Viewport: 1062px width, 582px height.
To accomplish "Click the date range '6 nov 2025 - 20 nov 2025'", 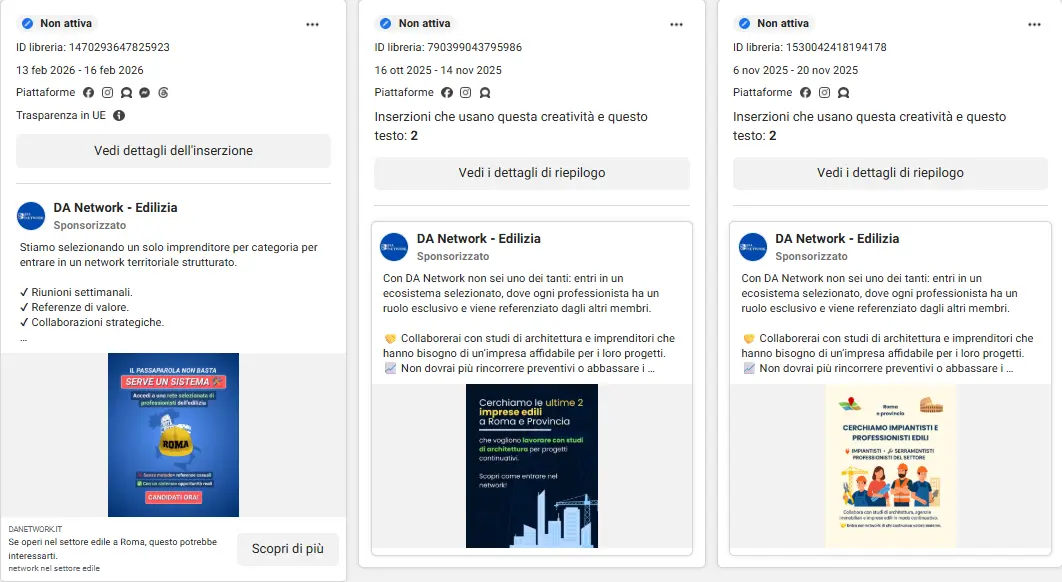I will pos(795,70).
